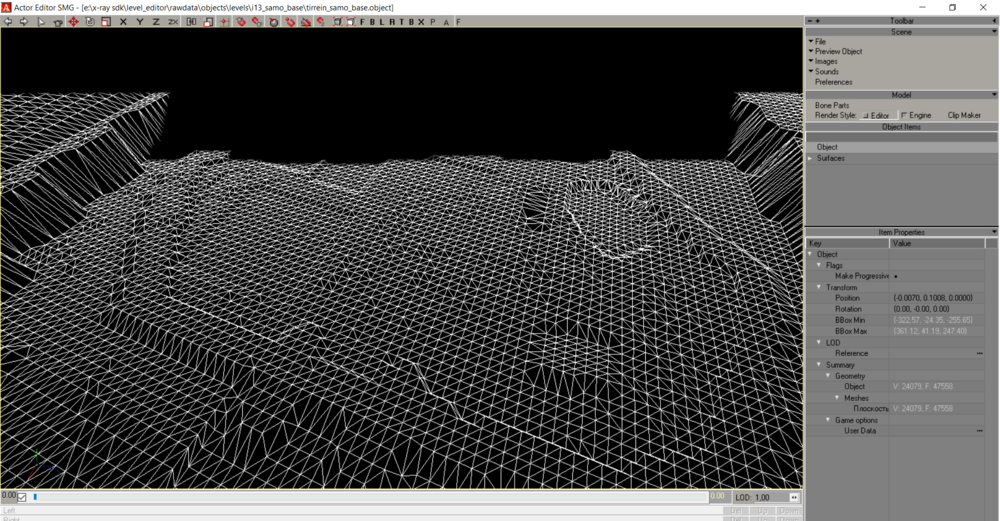
Task: Click the zoom extents selected cube icon
Action: click(x=351, y=22)
